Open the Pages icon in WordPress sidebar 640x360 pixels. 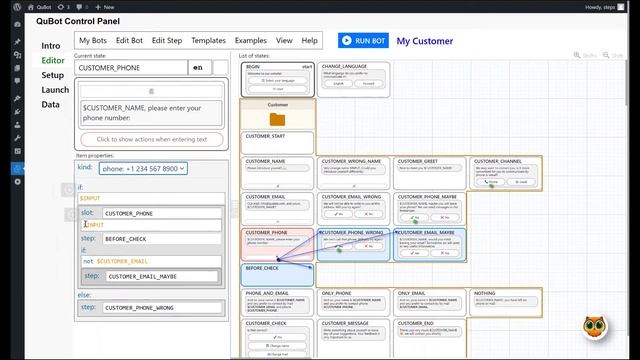(17, 68)
